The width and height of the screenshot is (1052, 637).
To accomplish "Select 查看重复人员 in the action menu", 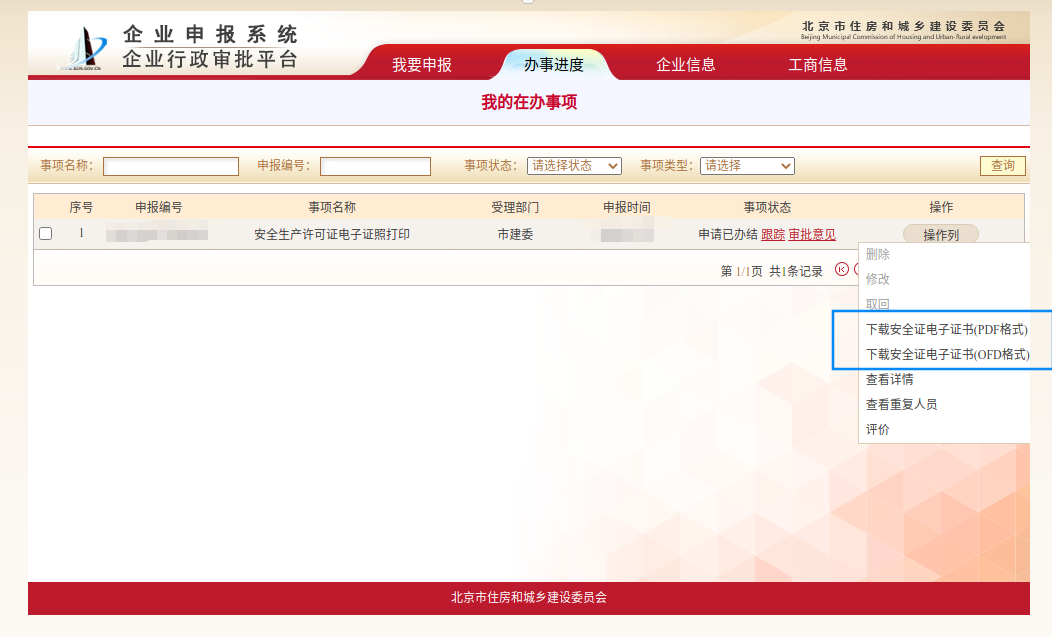I will [x=901, y=405].
